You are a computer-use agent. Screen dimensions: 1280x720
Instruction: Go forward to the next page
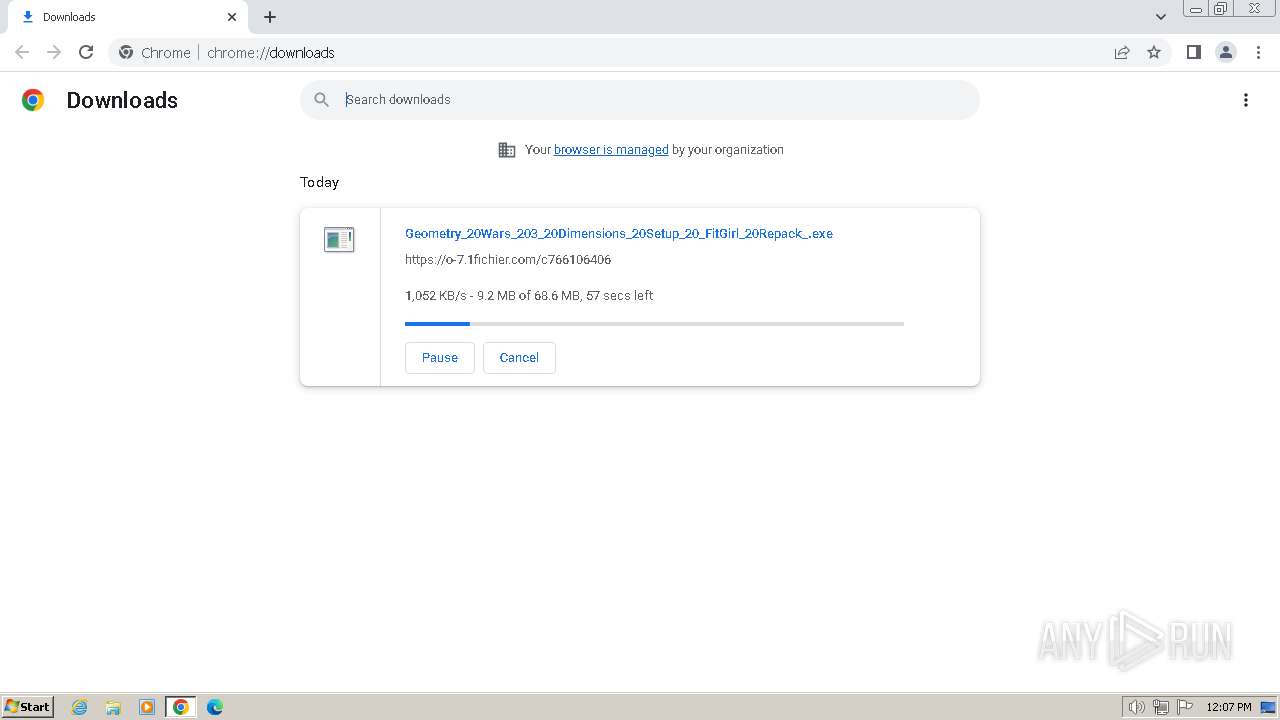click(x=54, y=52)
